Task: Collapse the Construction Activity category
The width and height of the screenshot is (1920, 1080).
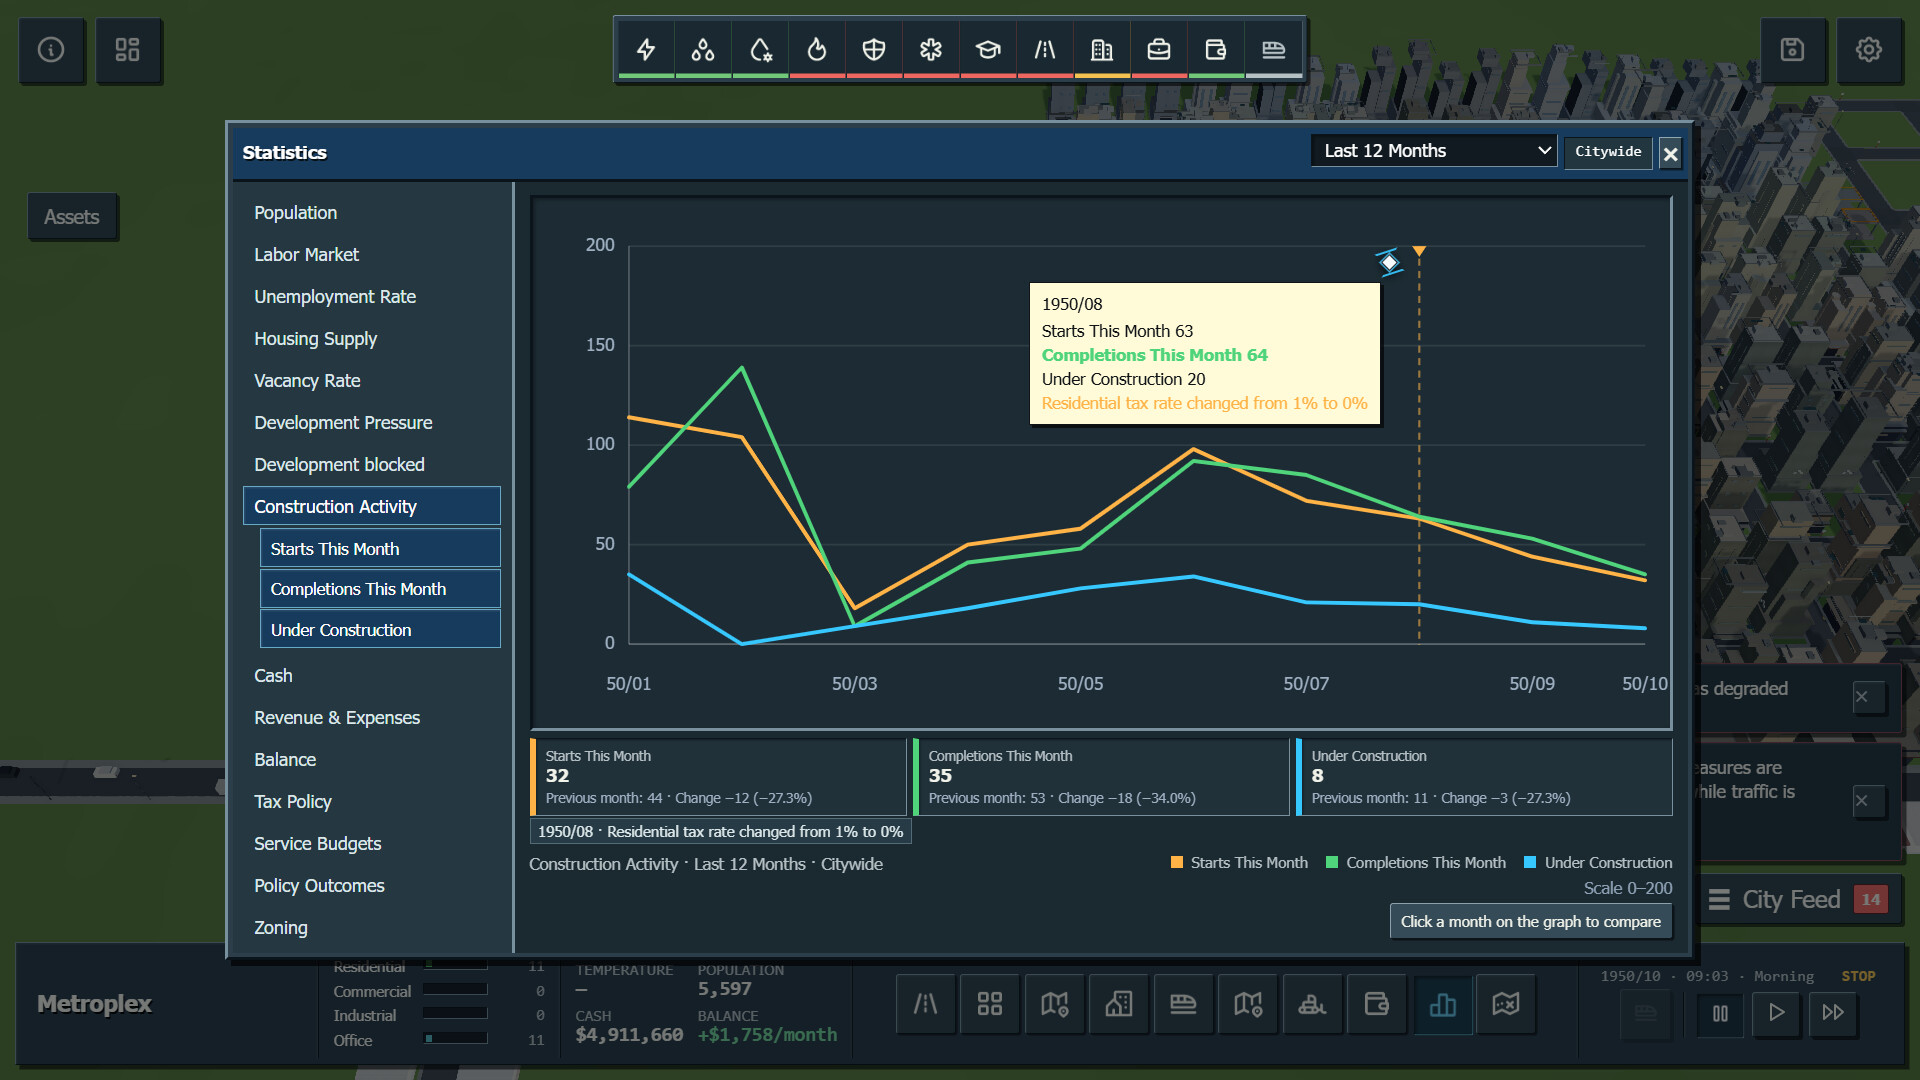Action: coord(372,506)
